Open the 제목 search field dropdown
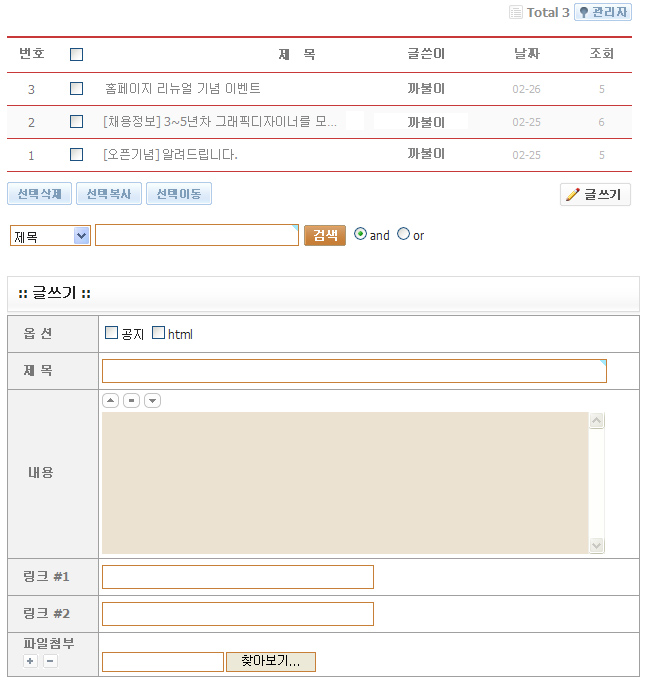 pos(50,235)
